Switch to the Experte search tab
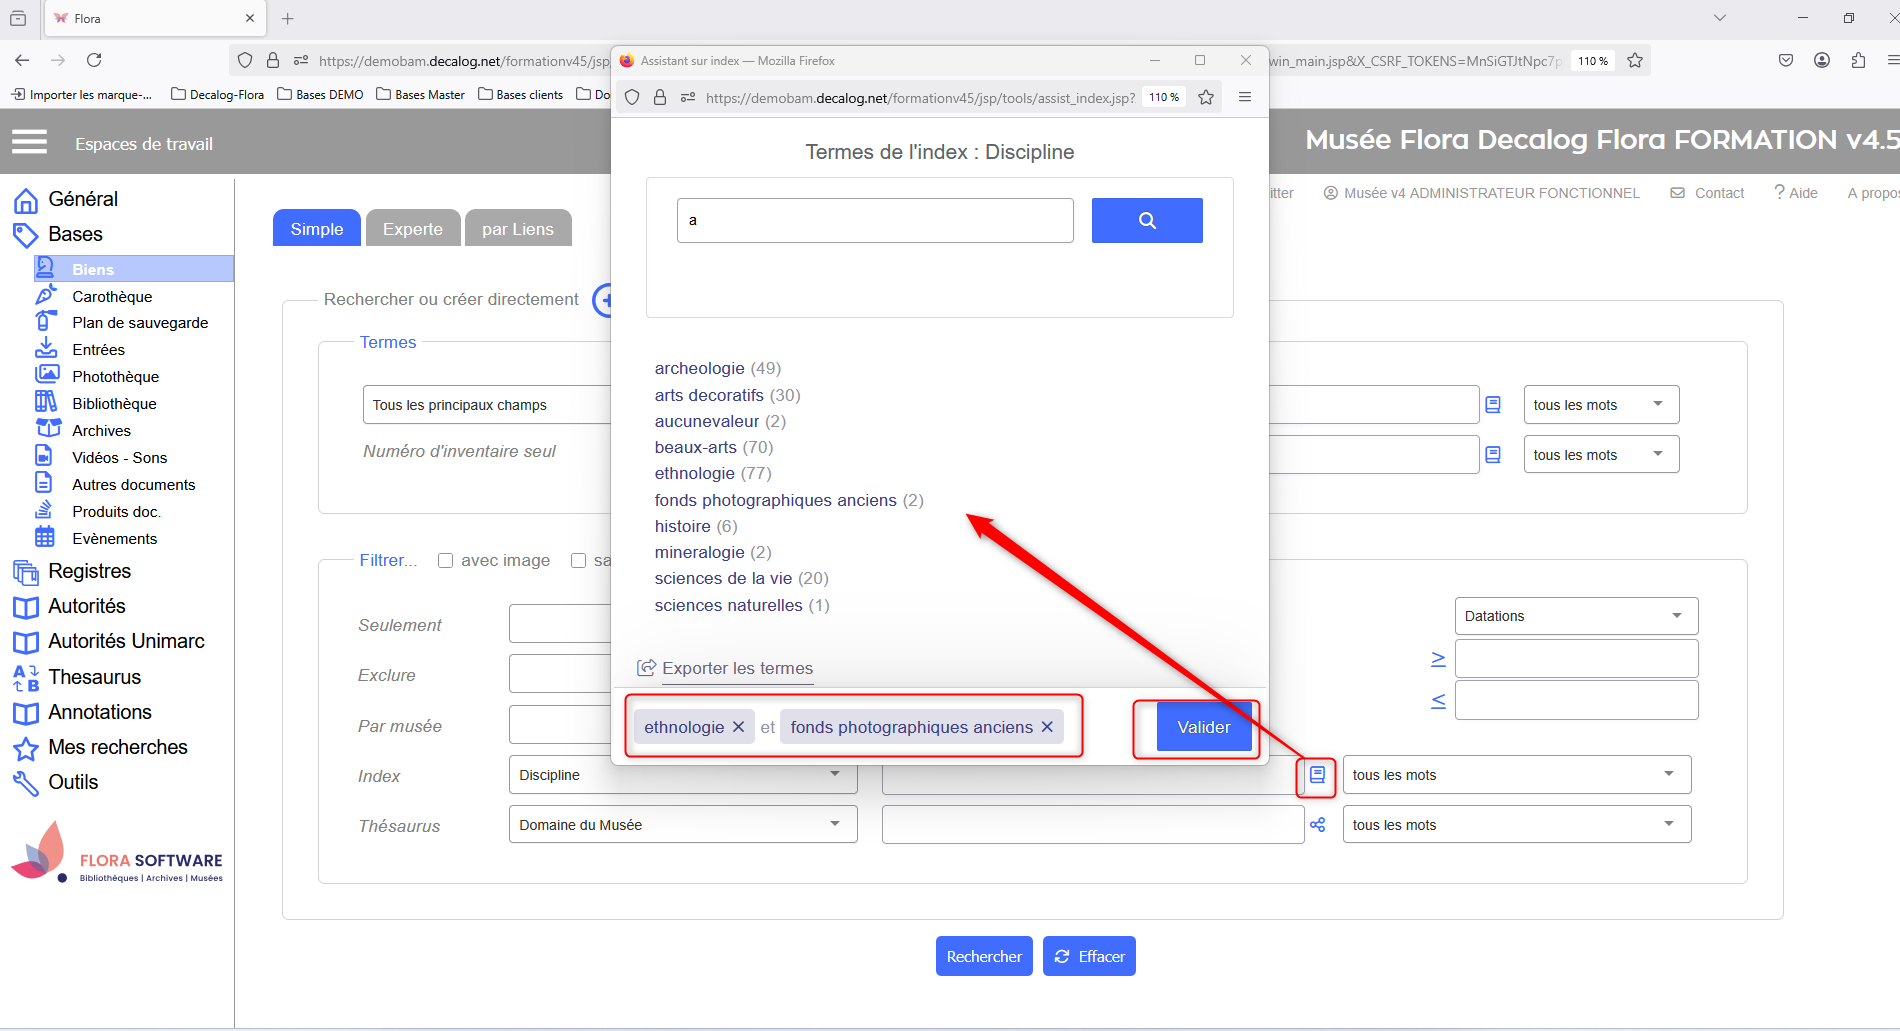The width and height of the screenshot is (1900, 1031). [412, 229]
